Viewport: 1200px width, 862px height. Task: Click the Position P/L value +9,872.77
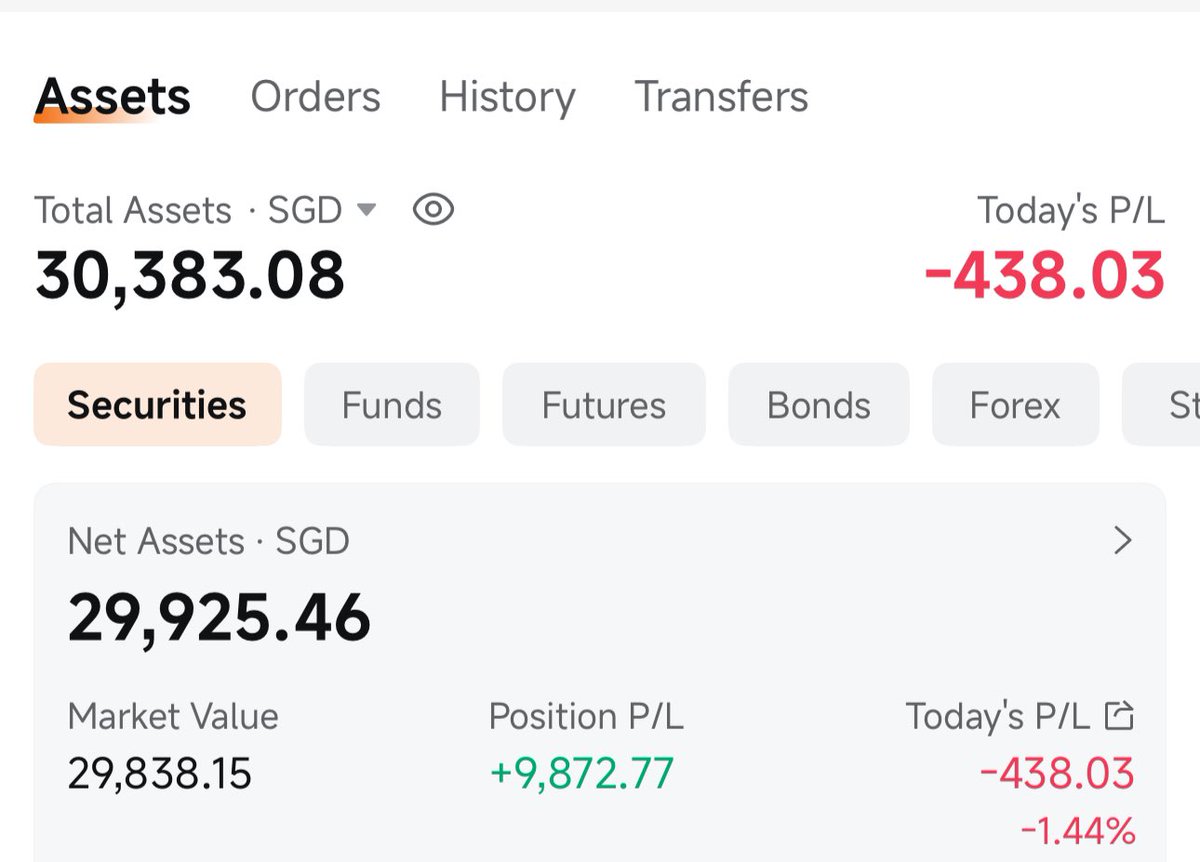coord(582,773)
